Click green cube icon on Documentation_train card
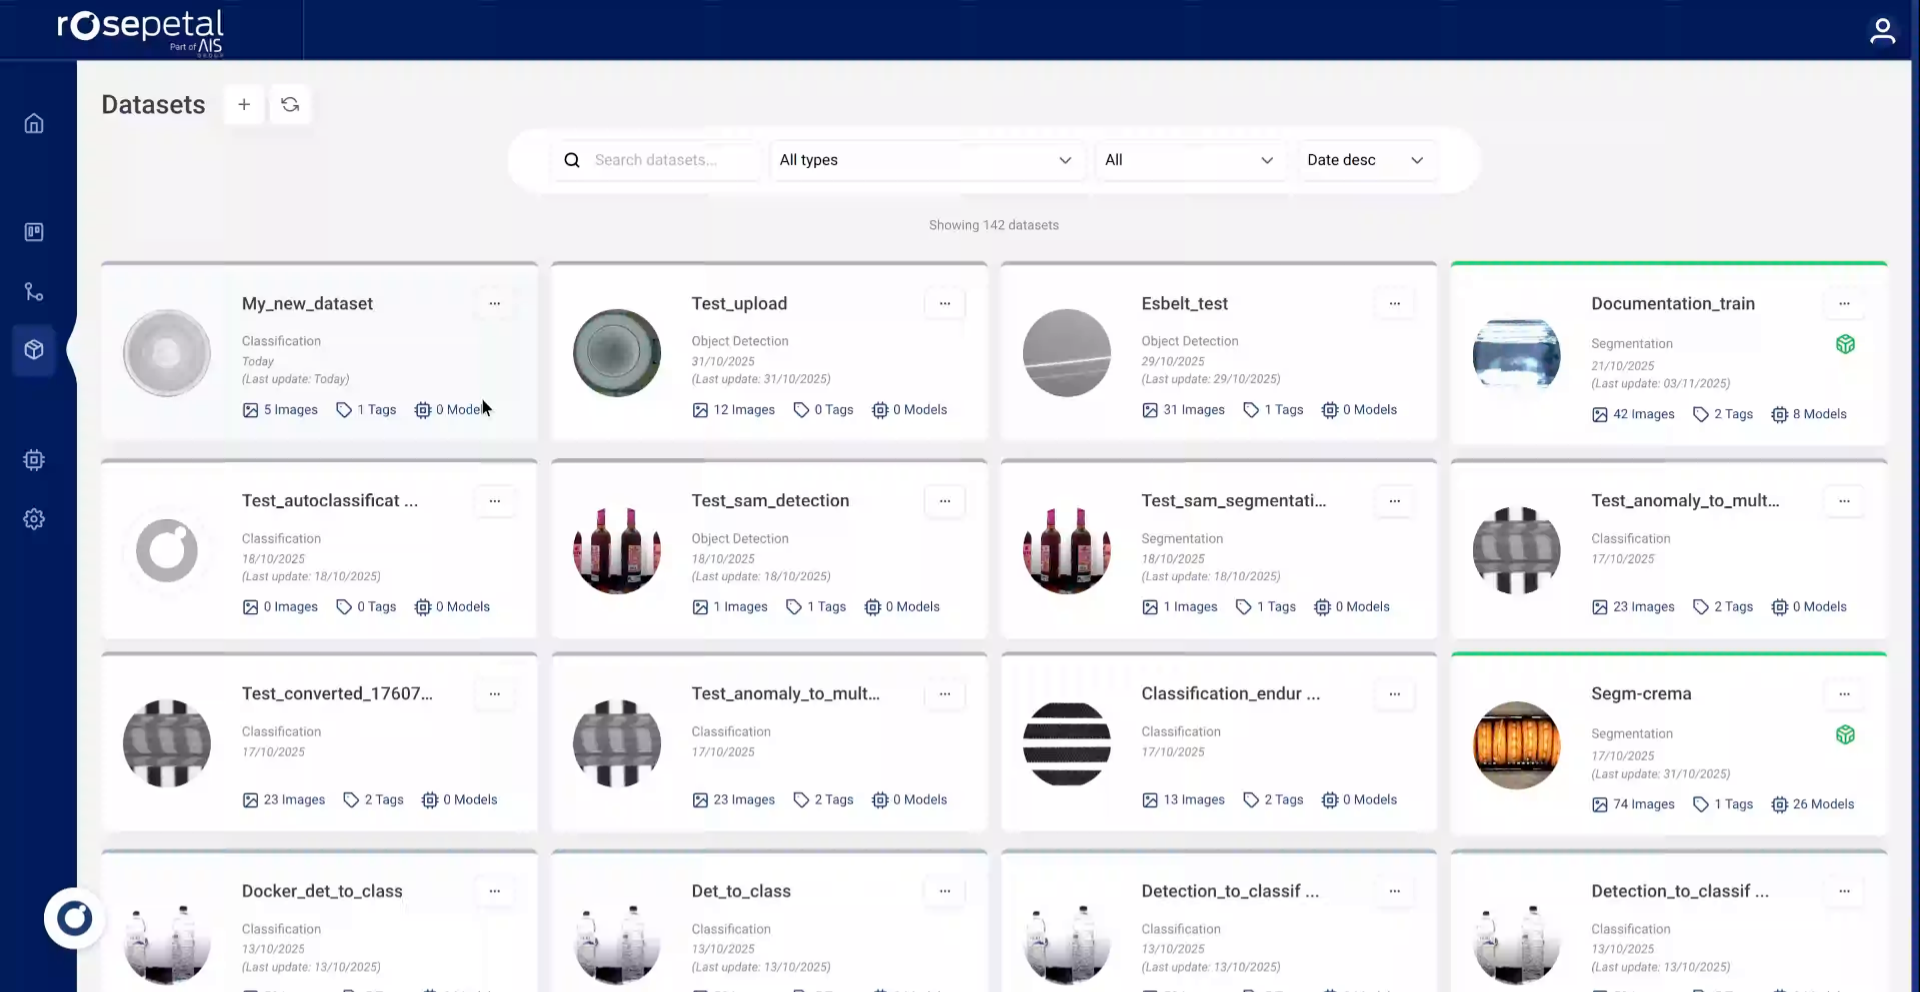 pyautogui.click(x=1845, y=344)
